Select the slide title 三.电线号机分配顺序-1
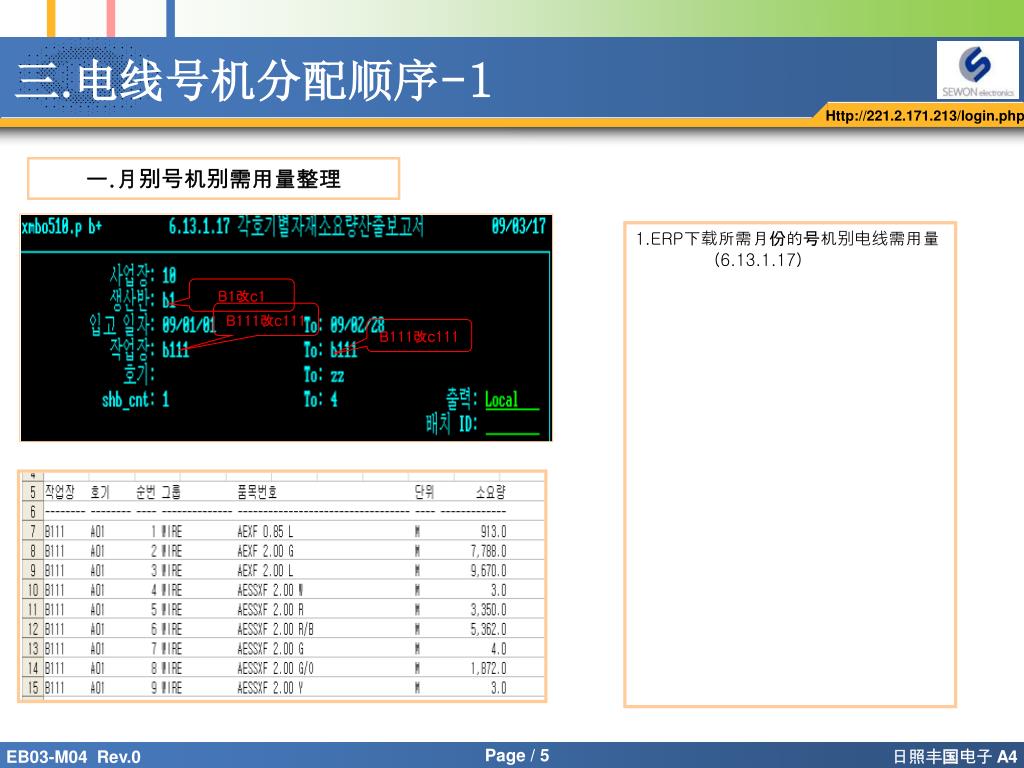 pos(253,80)
